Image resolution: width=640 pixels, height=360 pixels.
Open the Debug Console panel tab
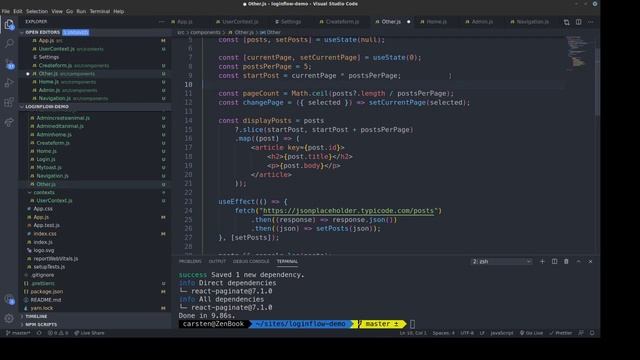pyautogui.click(x=251, y=261)
